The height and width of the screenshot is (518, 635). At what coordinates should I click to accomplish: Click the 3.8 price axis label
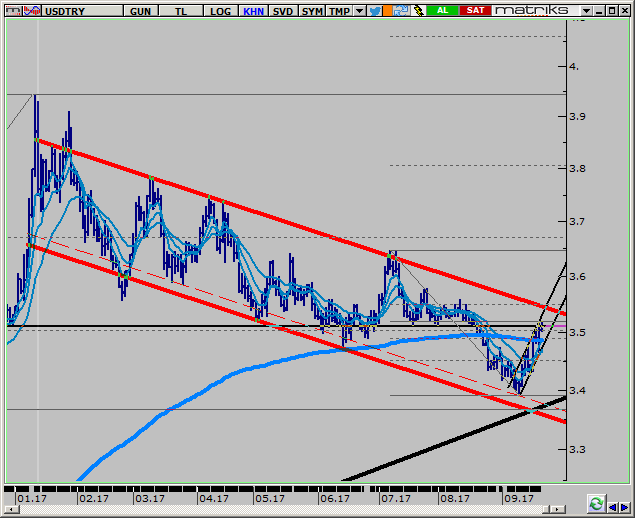tap(577, 168)
